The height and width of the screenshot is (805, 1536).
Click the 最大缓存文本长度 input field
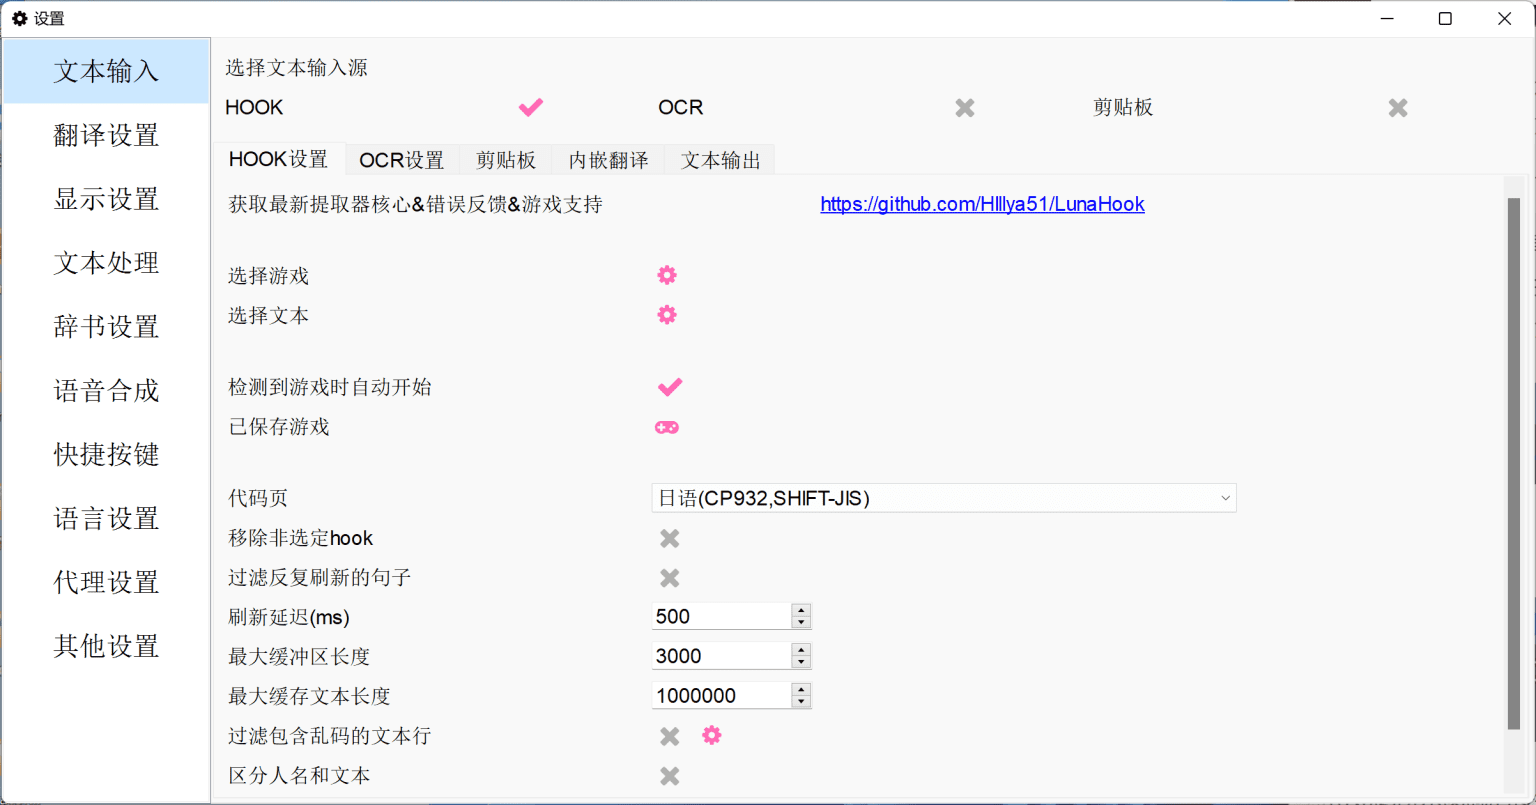(x=720, y=696)
